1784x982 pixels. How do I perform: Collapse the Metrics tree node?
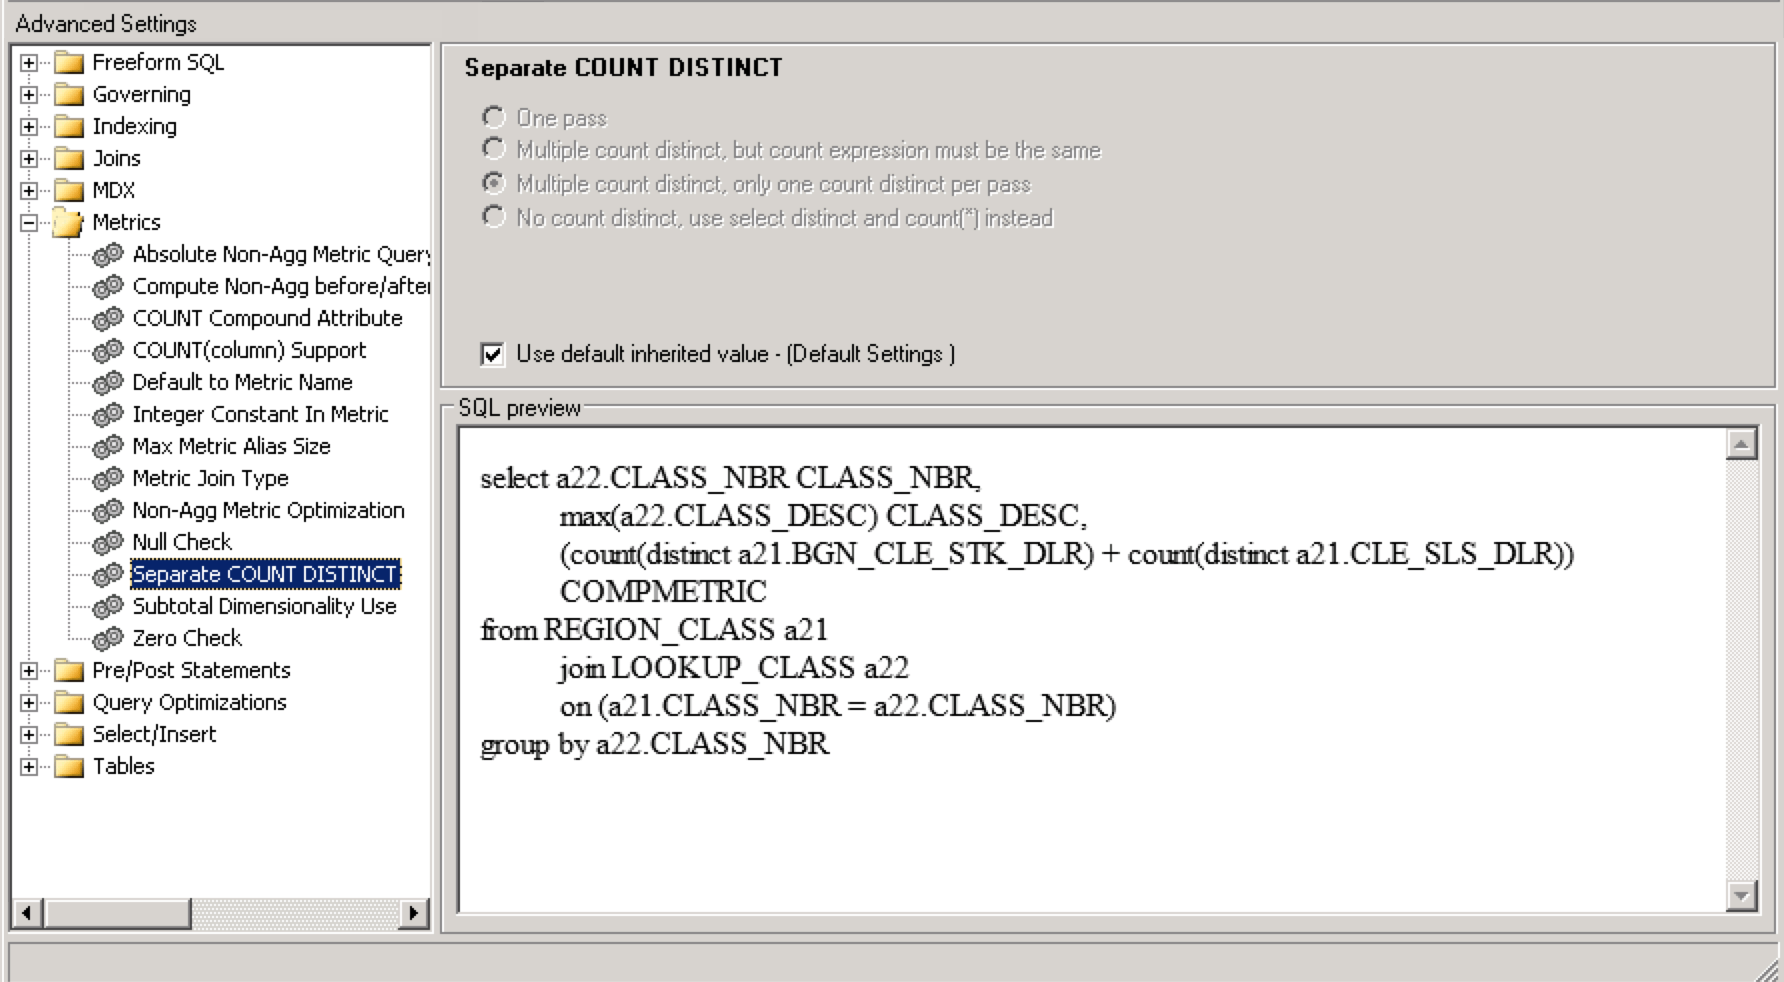(29, 222)
